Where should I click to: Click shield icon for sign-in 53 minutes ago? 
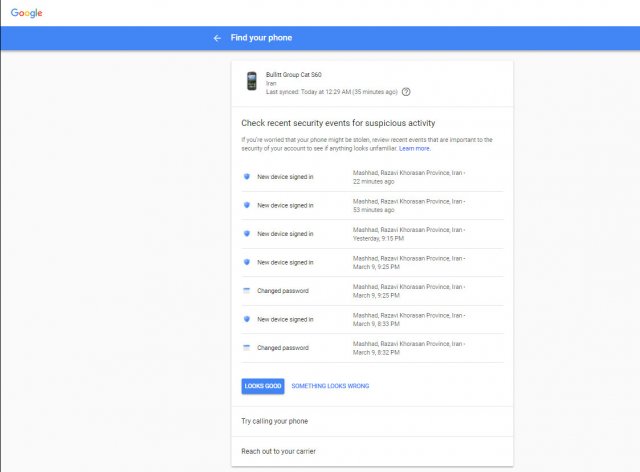246,205
